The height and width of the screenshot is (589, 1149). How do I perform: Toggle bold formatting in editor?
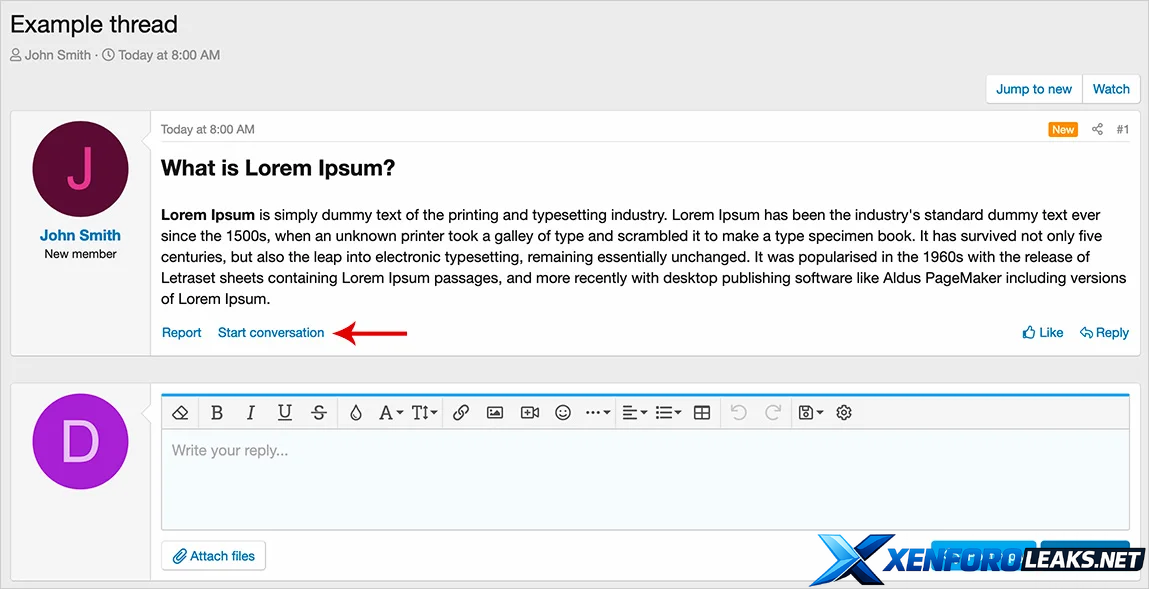(217, 412)
